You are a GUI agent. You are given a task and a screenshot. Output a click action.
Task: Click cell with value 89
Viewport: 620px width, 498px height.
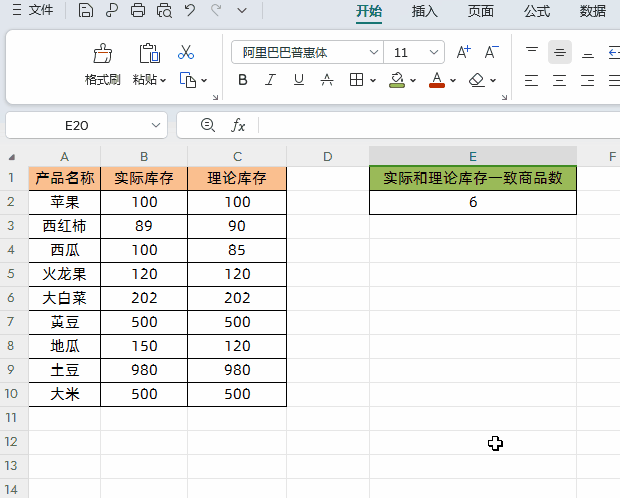click(144, 226)
